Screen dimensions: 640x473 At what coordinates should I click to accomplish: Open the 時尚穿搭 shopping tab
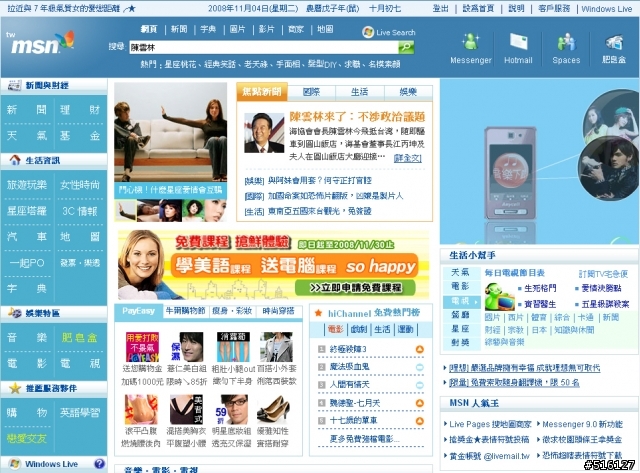278,311
